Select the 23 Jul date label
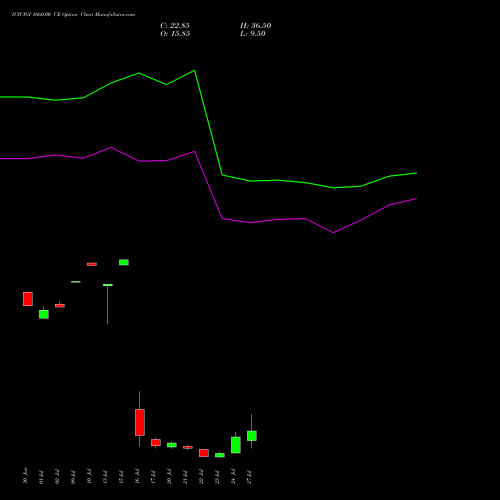The height and width of the screenshot is (500, 500). pyautogui.click(x=218, y=477)
